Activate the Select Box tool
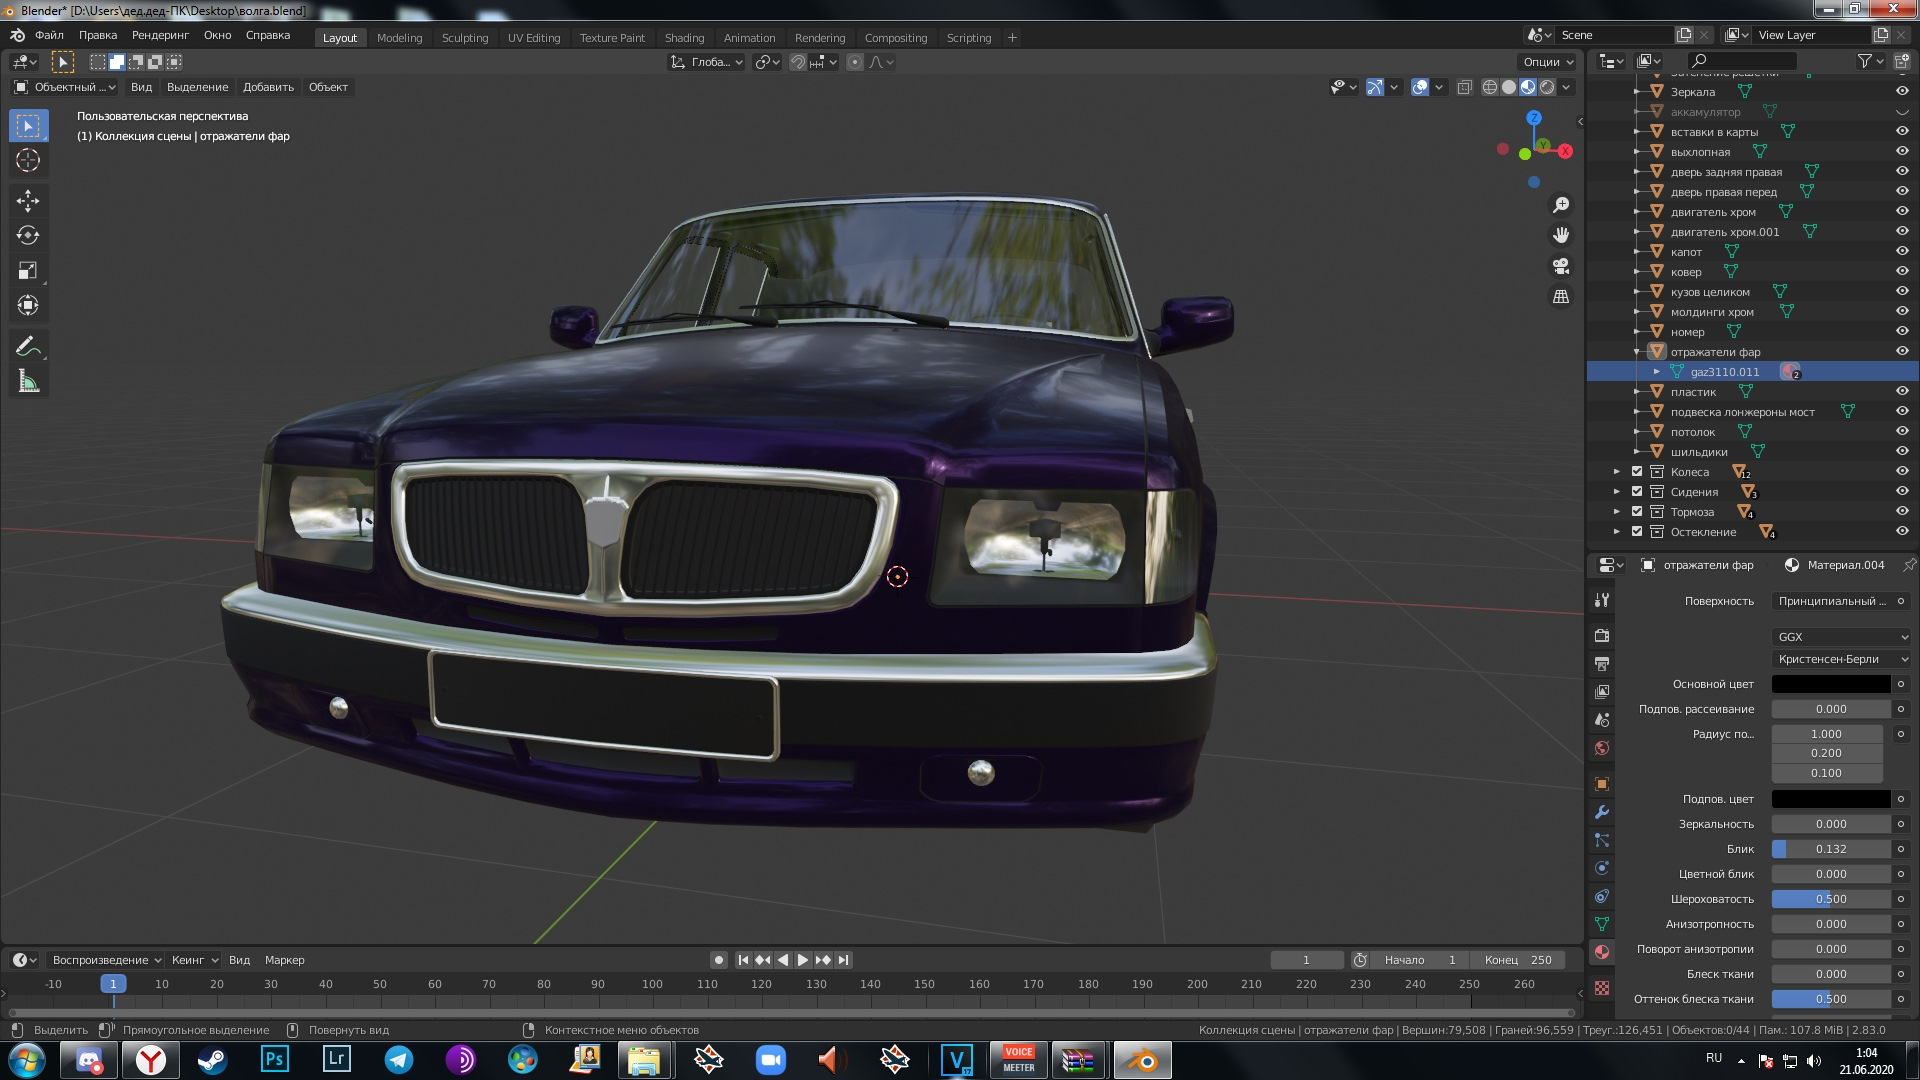The height and width of the screenshot is (1080, 1920). pyautogui.click(x=28, y=126)
